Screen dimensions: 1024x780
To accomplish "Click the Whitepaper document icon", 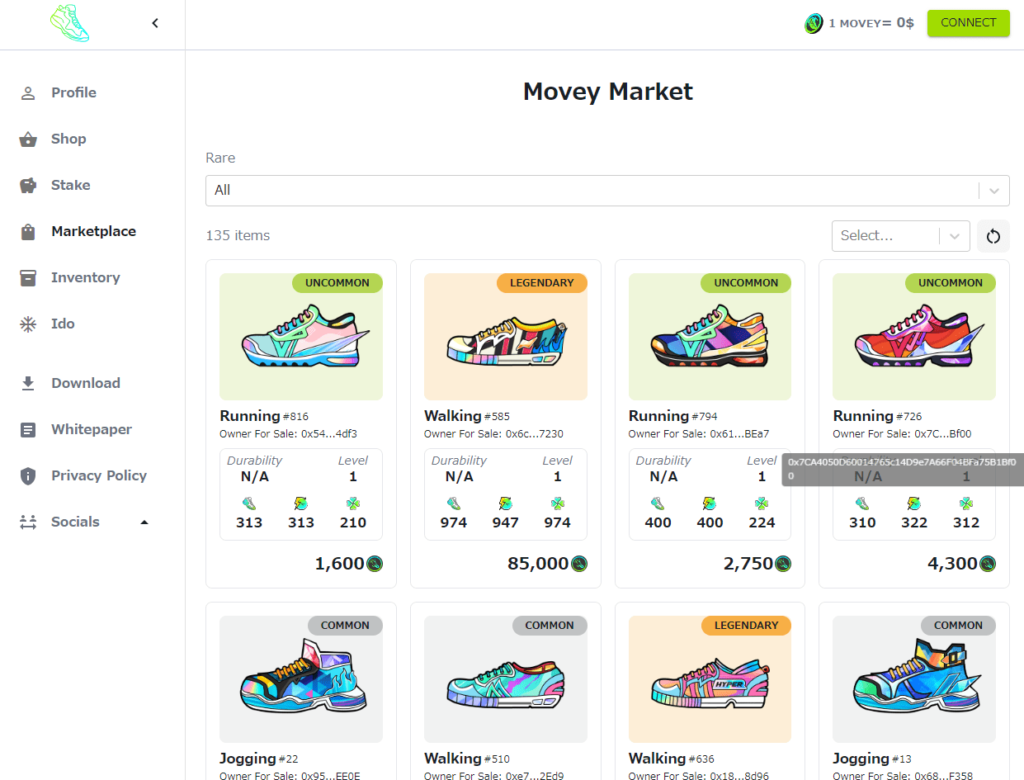I will 28,430.
